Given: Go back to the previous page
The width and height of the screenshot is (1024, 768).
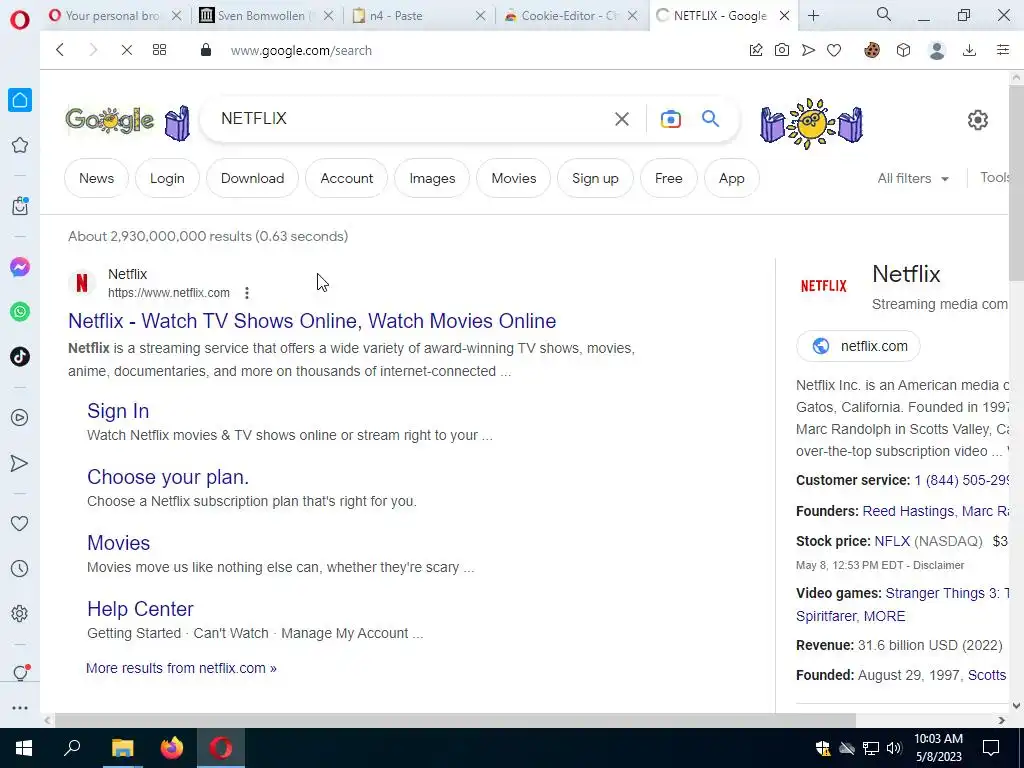Looking at the screenshot, I should (x=59, y=50).
